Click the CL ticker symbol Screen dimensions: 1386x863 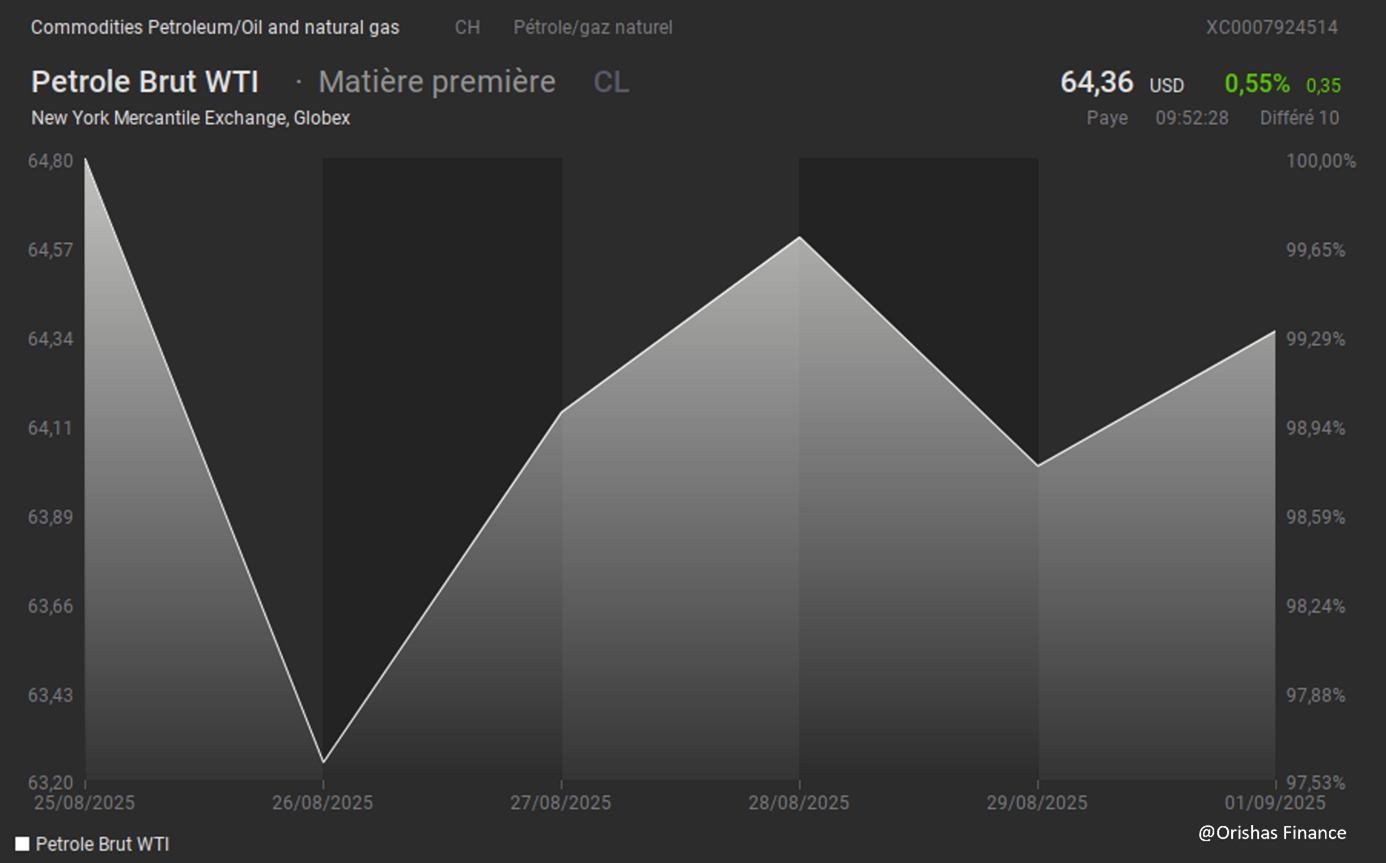tap(611, 82)
